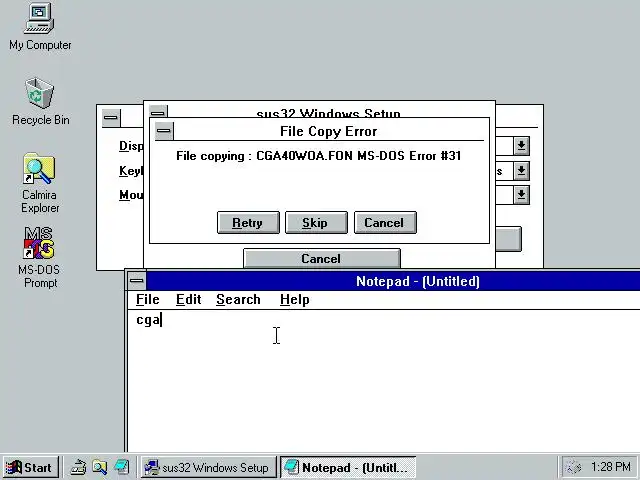Image resolution: width=640 pixels, height=480 pixels.
Task: Click the wide Cancel button in Windows Setup
Action: point(322,258)
